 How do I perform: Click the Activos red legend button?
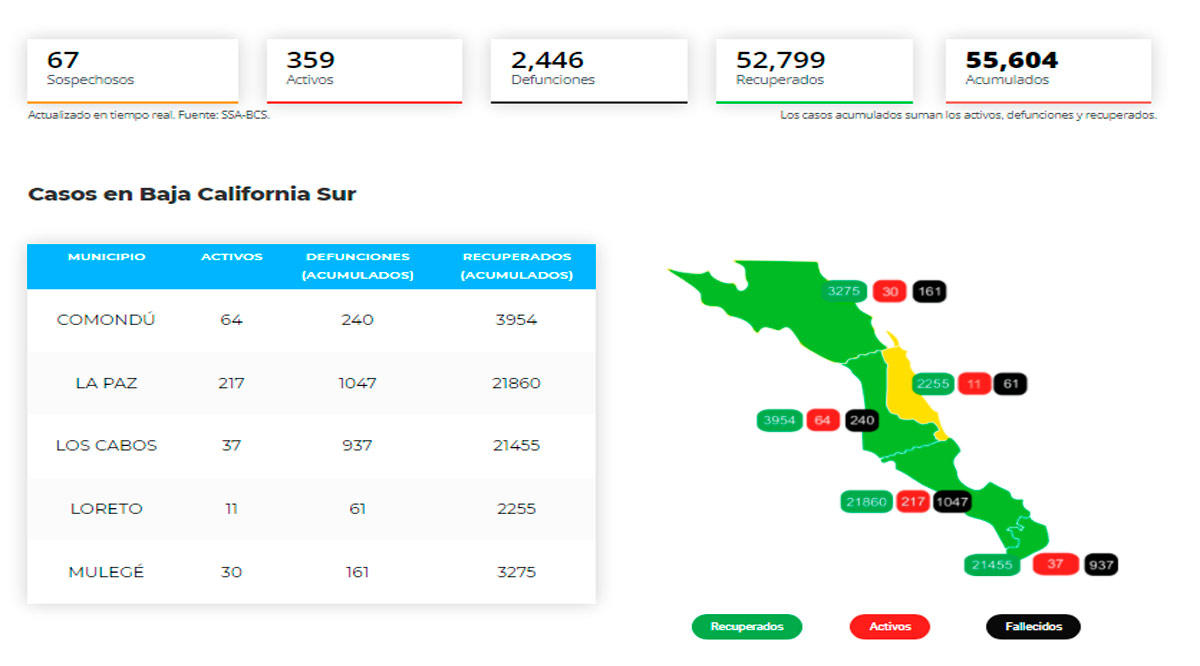889,627
